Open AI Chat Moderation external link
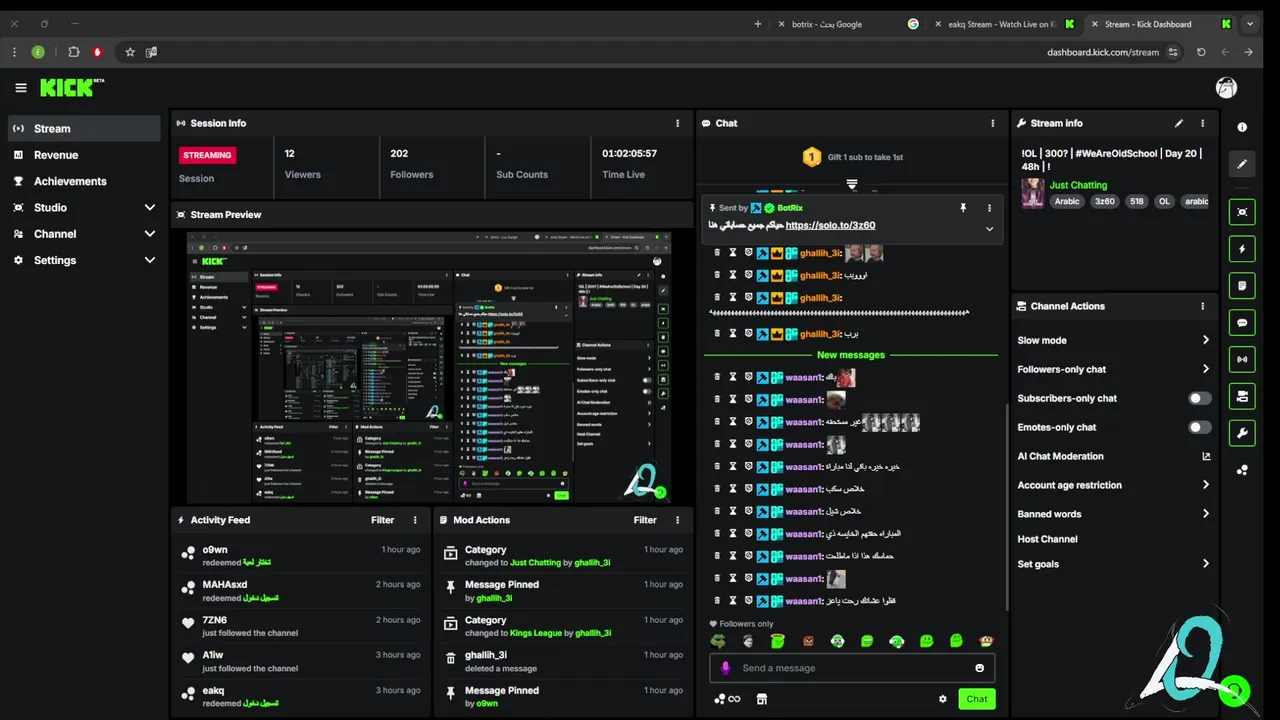This screenshot has height=720, width=1280. tap(1206, 456)
